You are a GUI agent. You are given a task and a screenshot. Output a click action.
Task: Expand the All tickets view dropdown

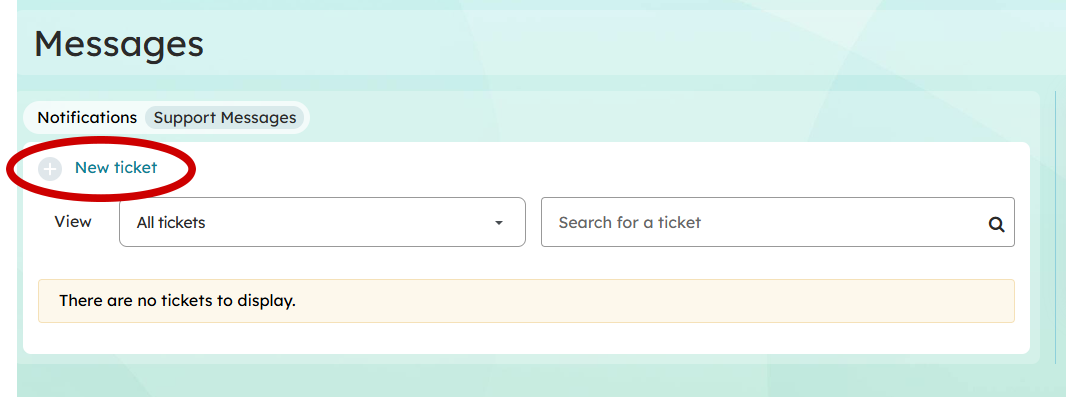322,222
